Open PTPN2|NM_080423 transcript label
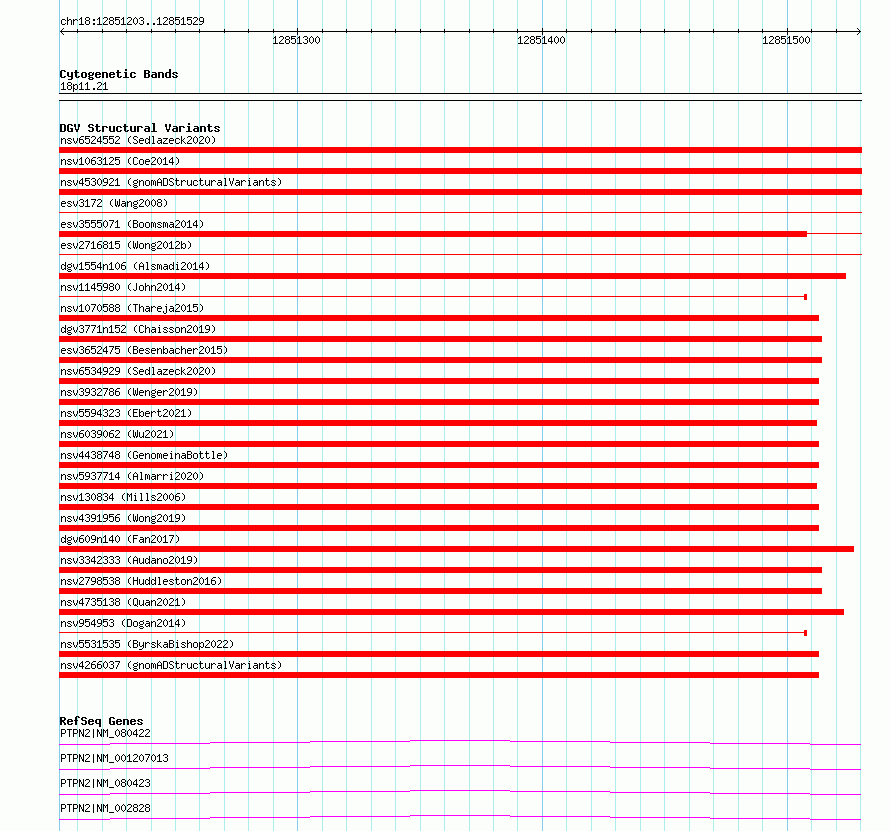 (105, 783)
